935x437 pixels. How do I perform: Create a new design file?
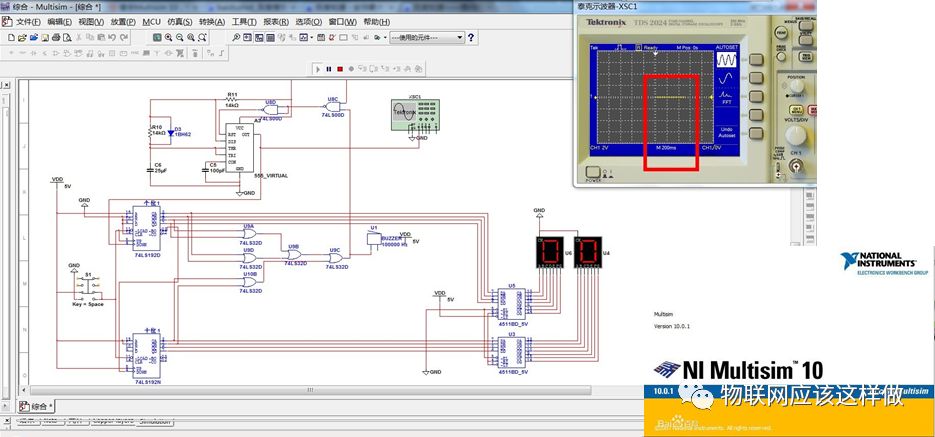(x=11, y=37)
